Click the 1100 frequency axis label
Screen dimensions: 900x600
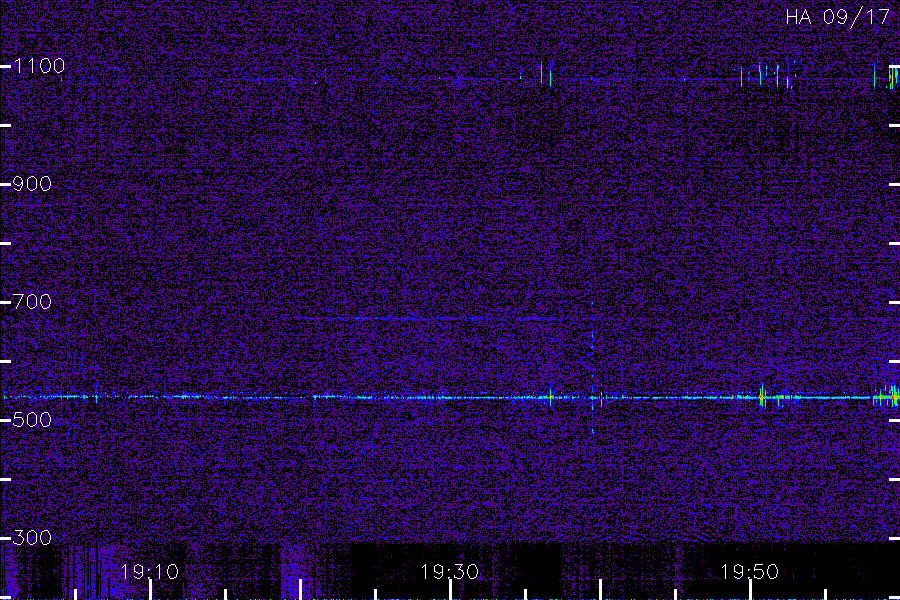point(39,66)
